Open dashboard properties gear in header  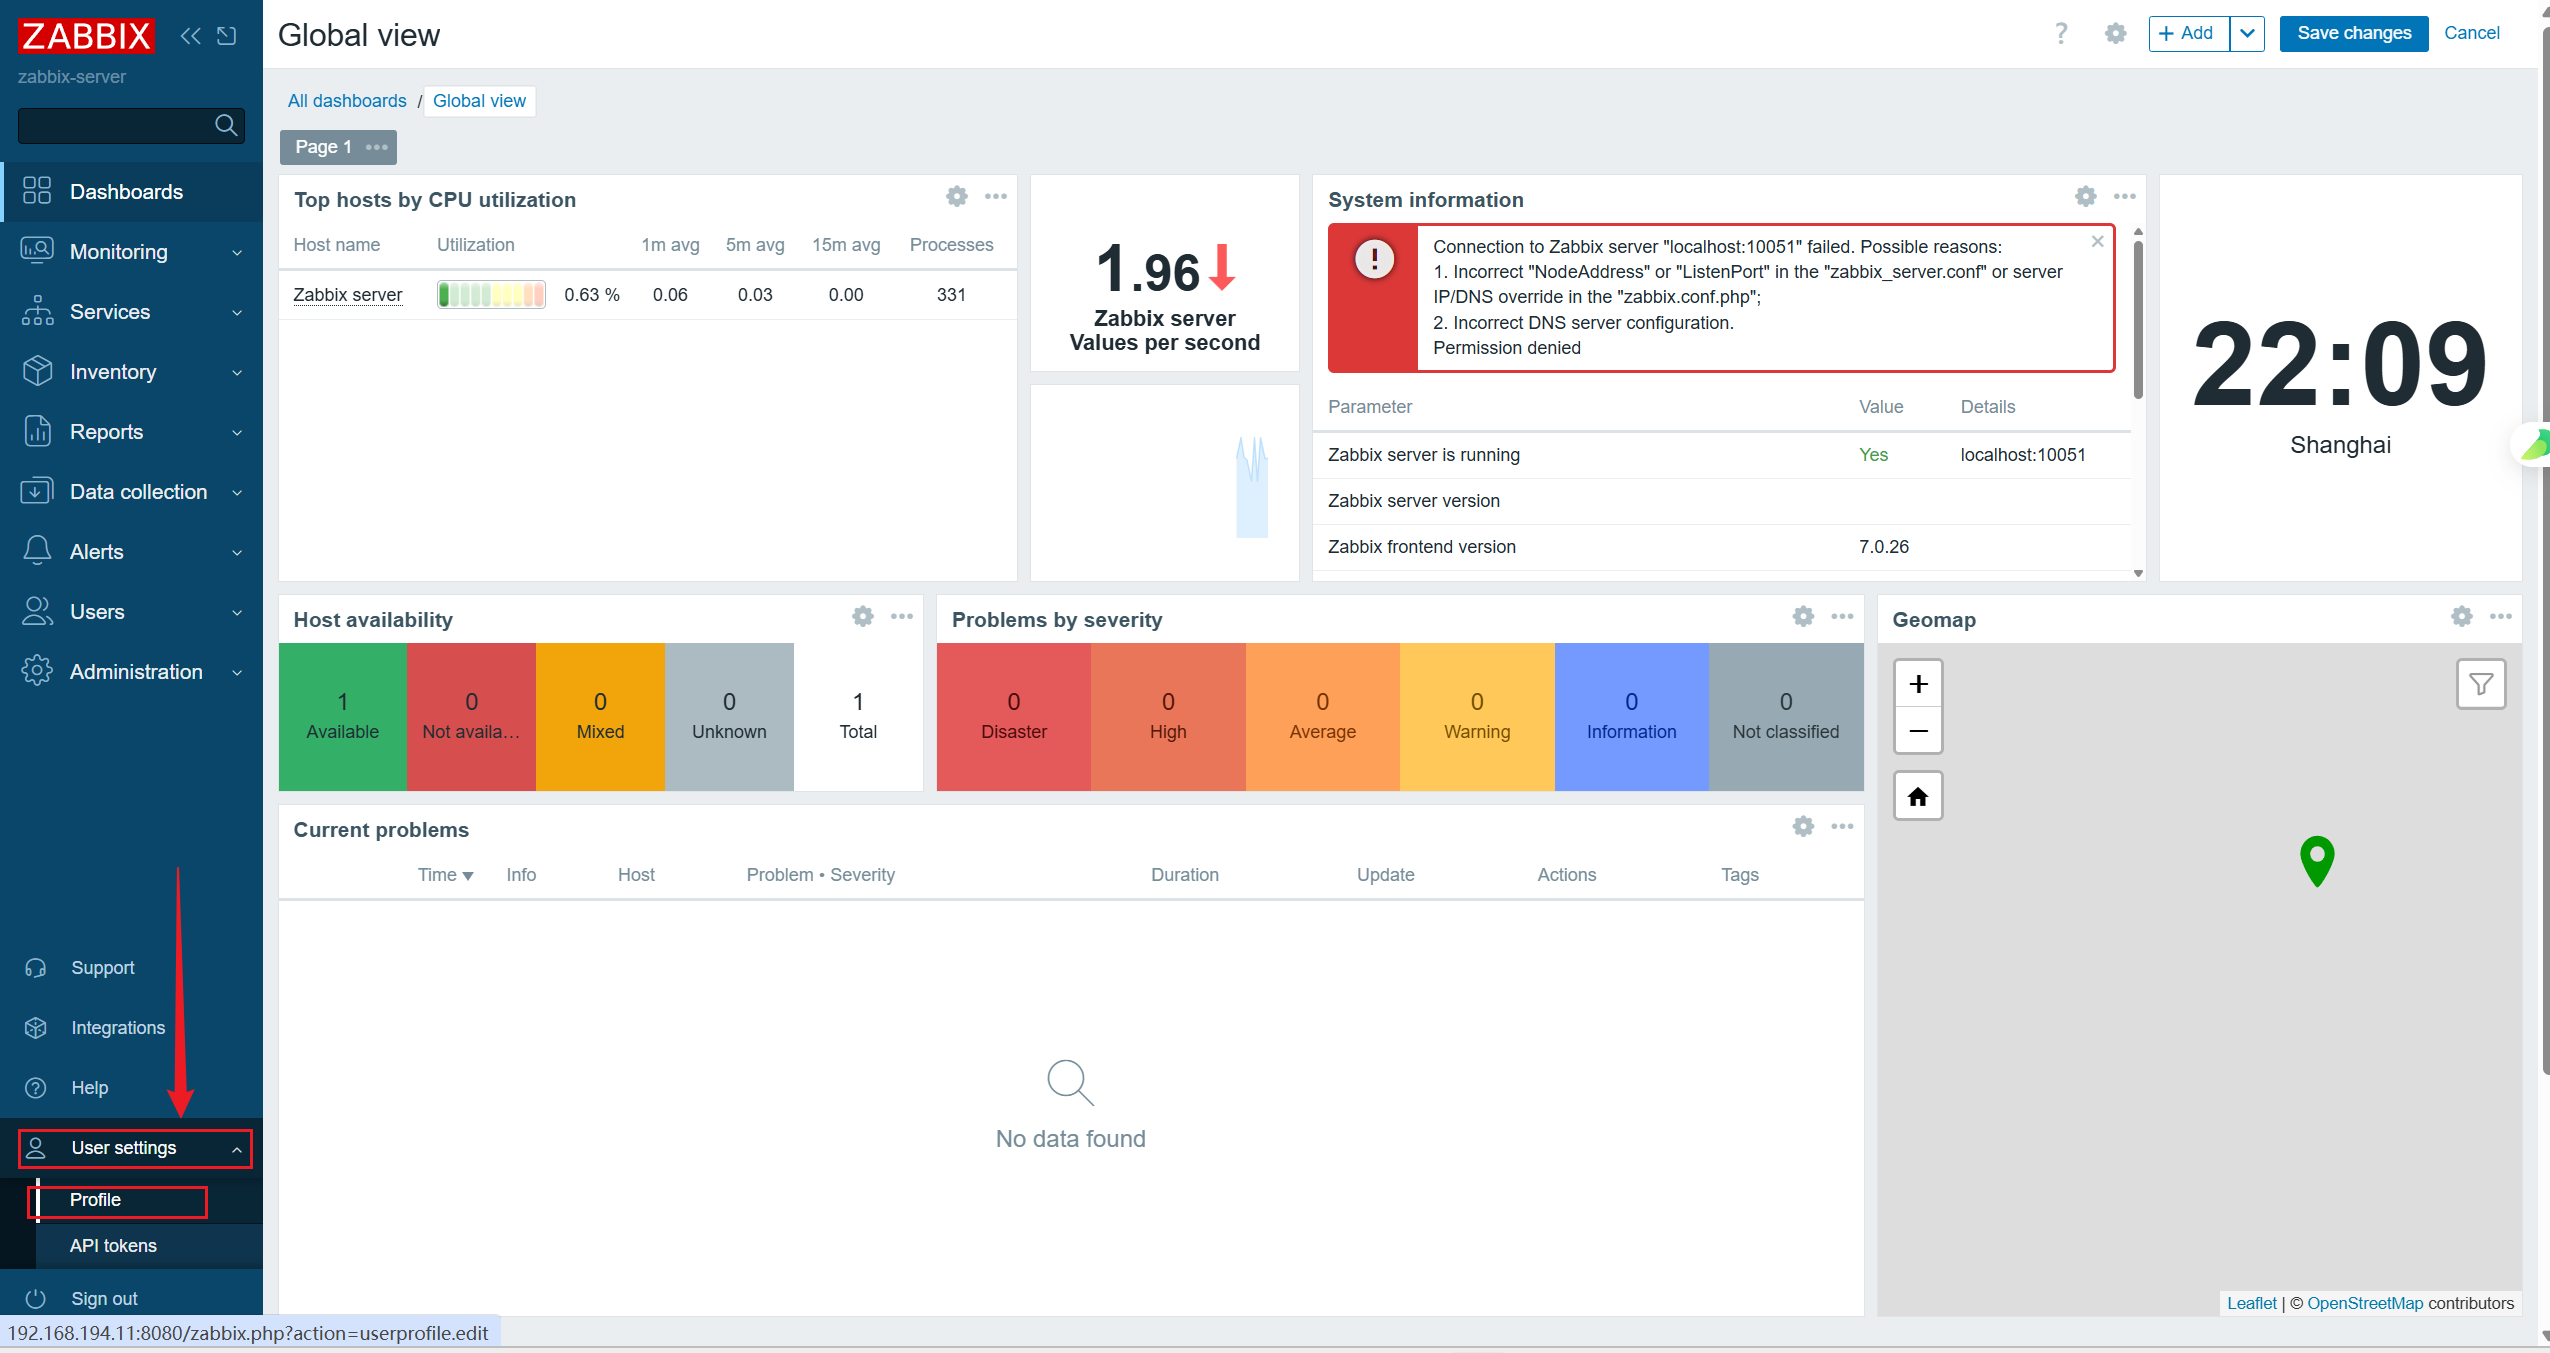[x=2115, y=33]
